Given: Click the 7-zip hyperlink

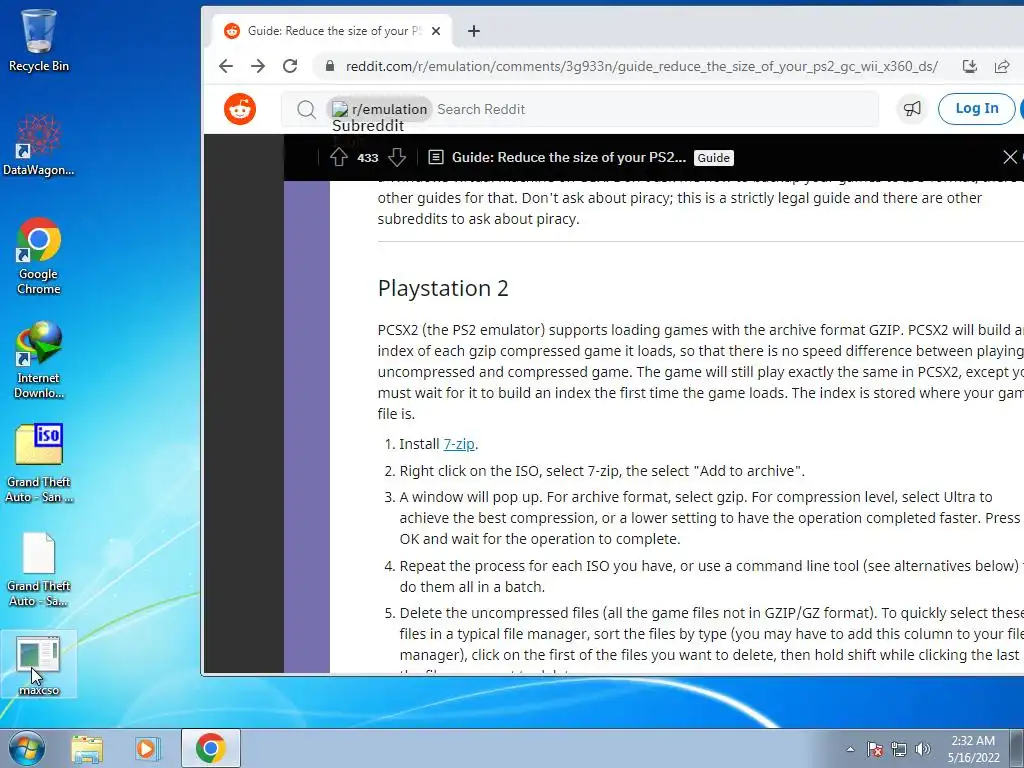Looking at the screenshot, I should 459,444.
